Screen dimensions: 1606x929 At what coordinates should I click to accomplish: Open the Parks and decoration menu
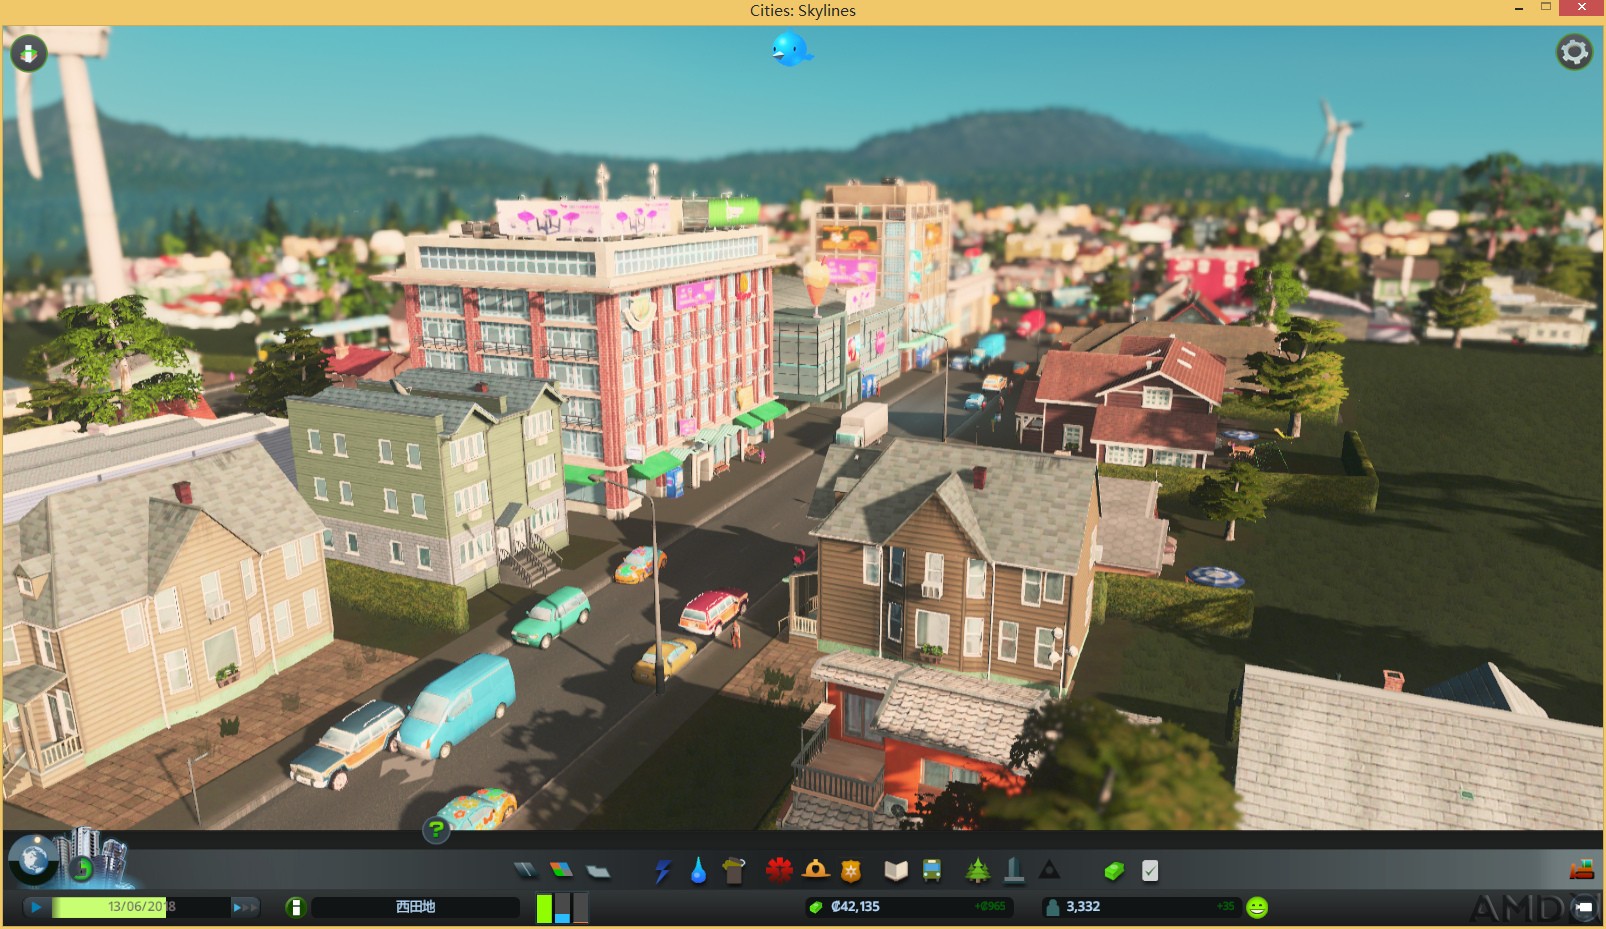pos(977,871)
